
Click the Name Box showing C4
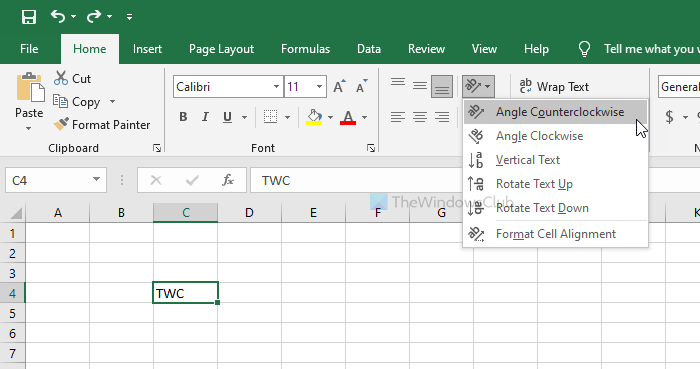coord(47,180)
